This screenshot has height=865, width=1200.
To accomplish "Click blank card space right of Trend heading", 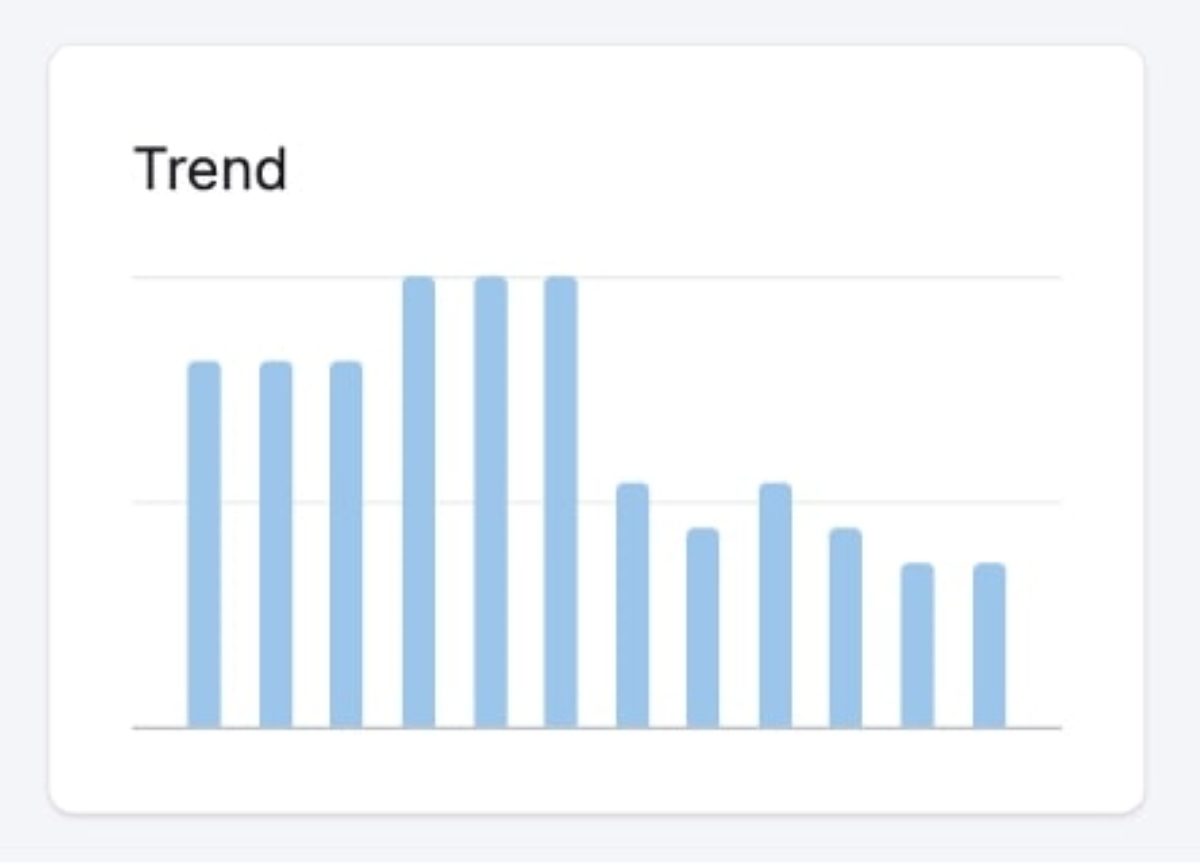I will pos(700,169).
